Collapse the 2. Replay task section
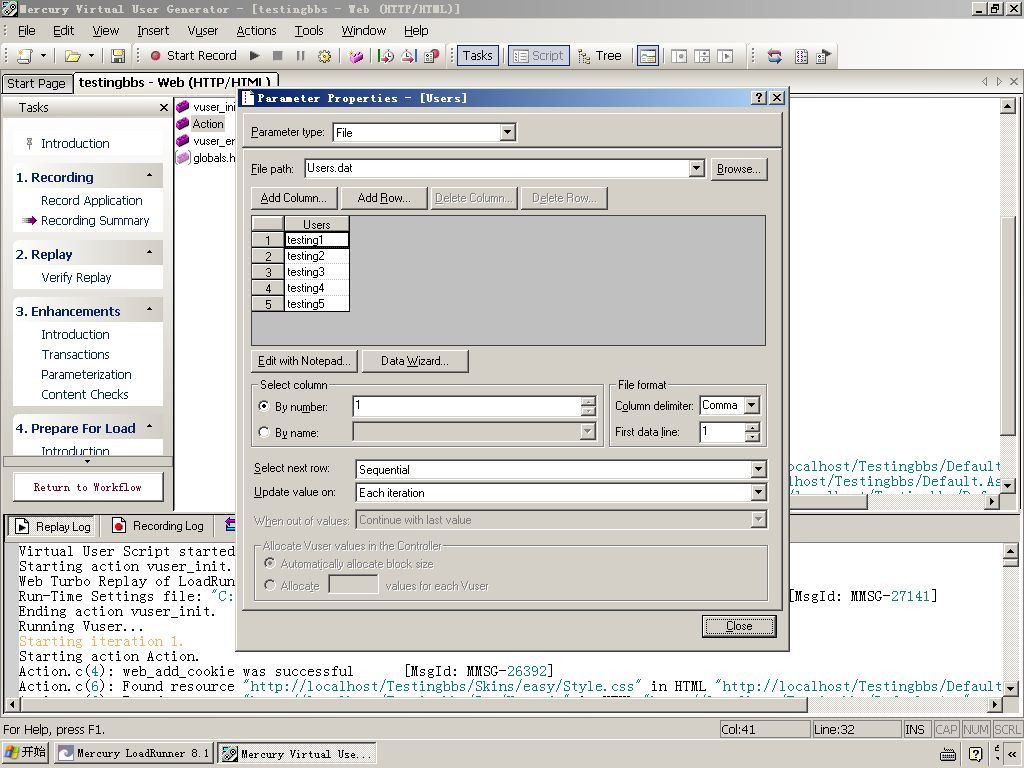 150,253
